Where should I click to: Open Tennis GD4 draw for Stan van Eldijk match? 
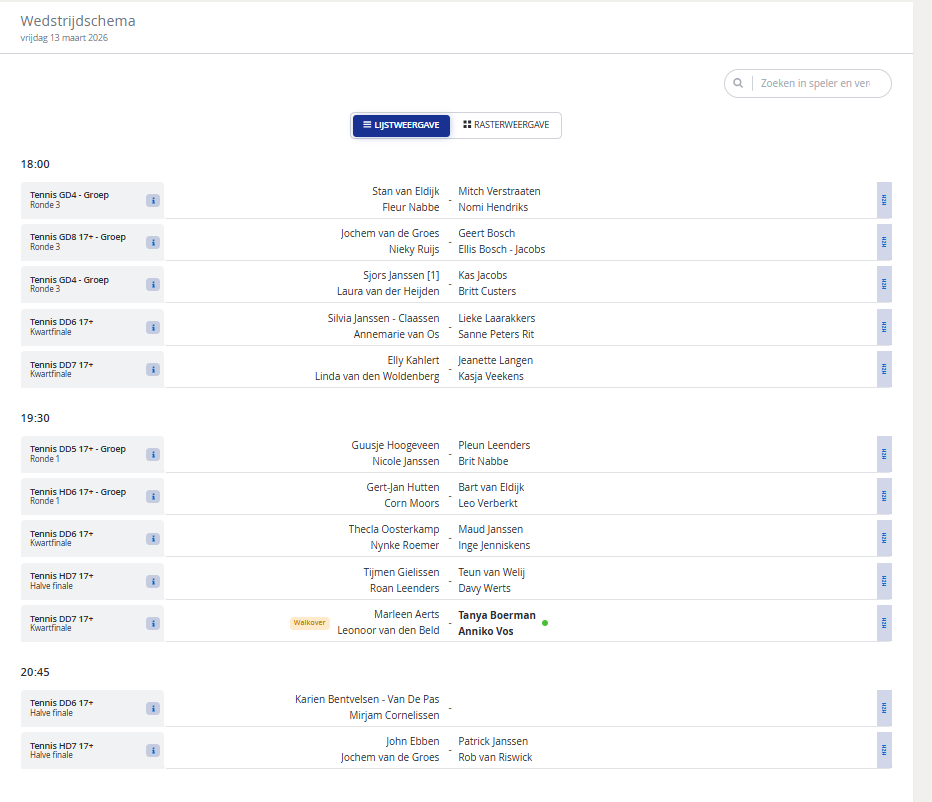click(69, 195)
